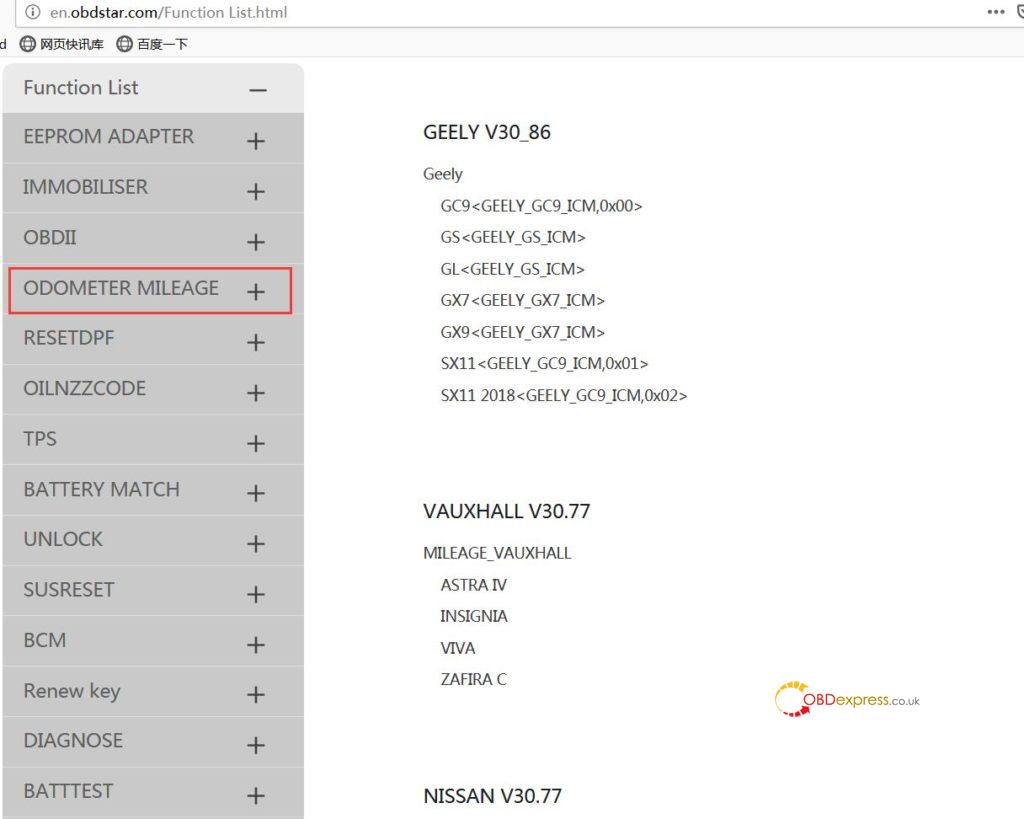
Task: Select the TPS menu label
Action: click(x=40, y=439)
